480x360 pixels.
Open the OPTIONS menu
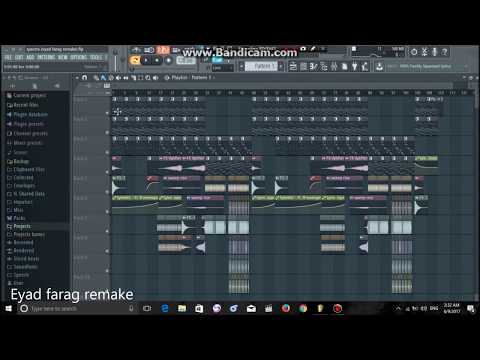pos(79,58)
